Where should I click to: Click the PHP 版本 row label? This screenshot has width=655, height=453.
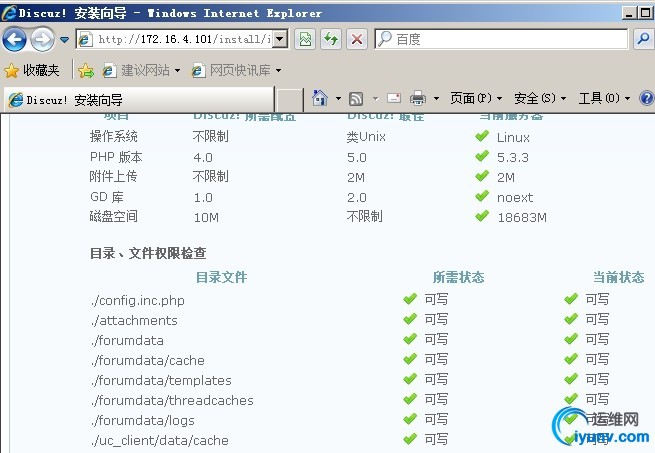click(116, 157)
